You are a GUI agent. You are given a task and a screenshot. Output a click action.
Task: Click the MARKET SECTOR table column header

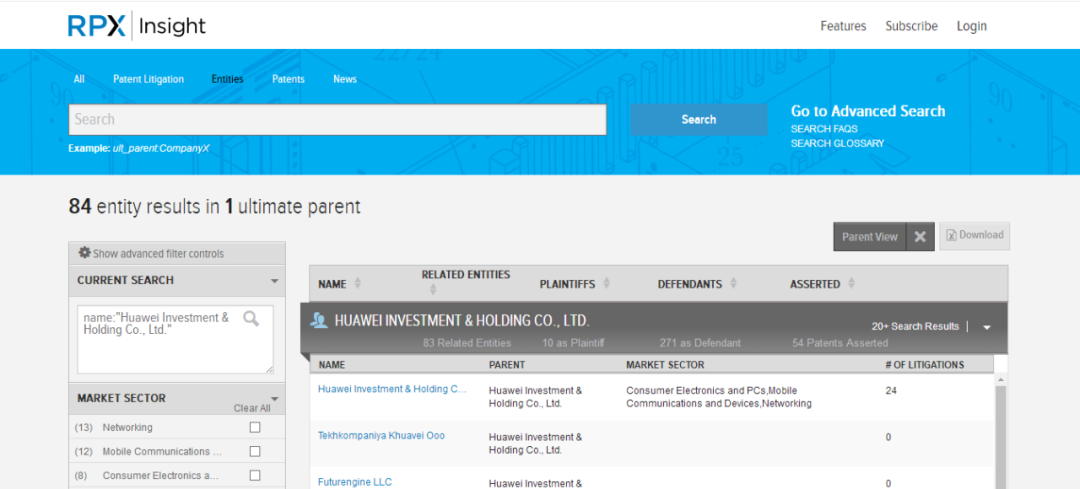665,364
